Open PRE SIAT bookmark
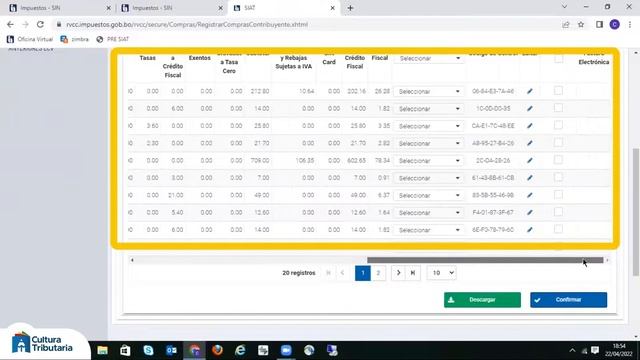This screenshot has height=360, width=640. coord(113,39)
